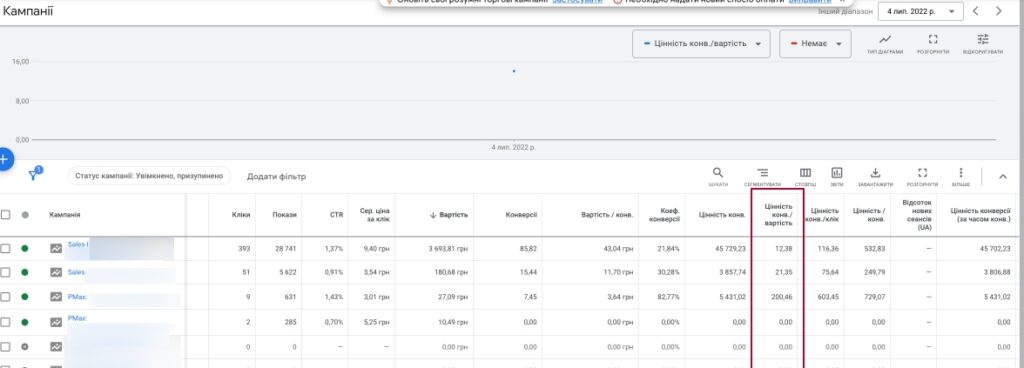Click the 200,46 value cell

pyautogui.click(x=781, y=297)
